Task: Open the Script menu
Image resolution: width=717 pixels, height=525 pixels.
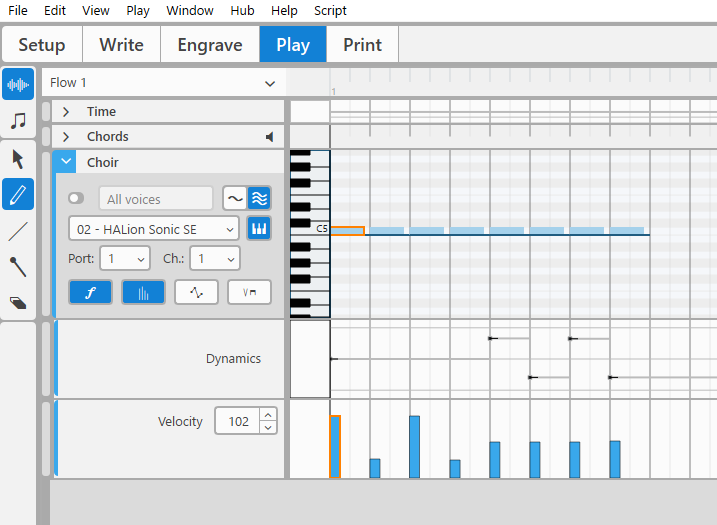Action: [x=330, y=11]
